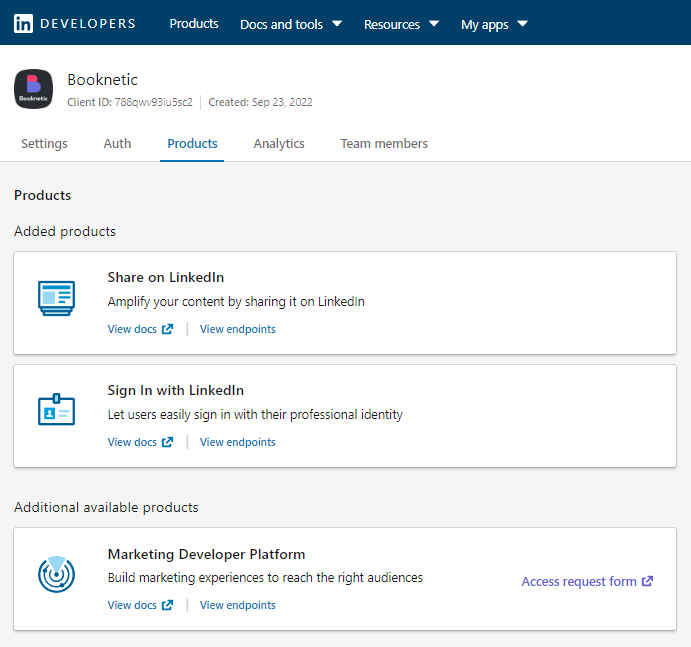
Task: Click the DEVELOPERS text in header
Action: (x=88, y=23)
